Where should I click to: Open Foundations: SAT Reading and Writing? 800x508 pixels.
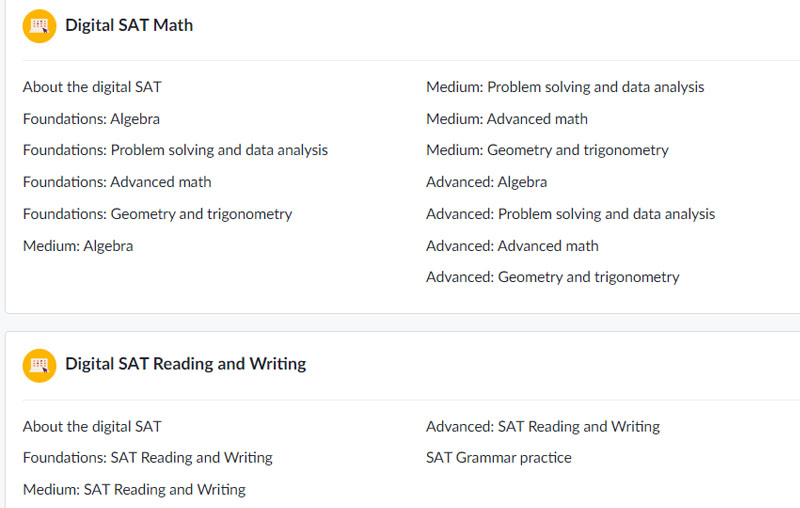click(x=148, y=458)
